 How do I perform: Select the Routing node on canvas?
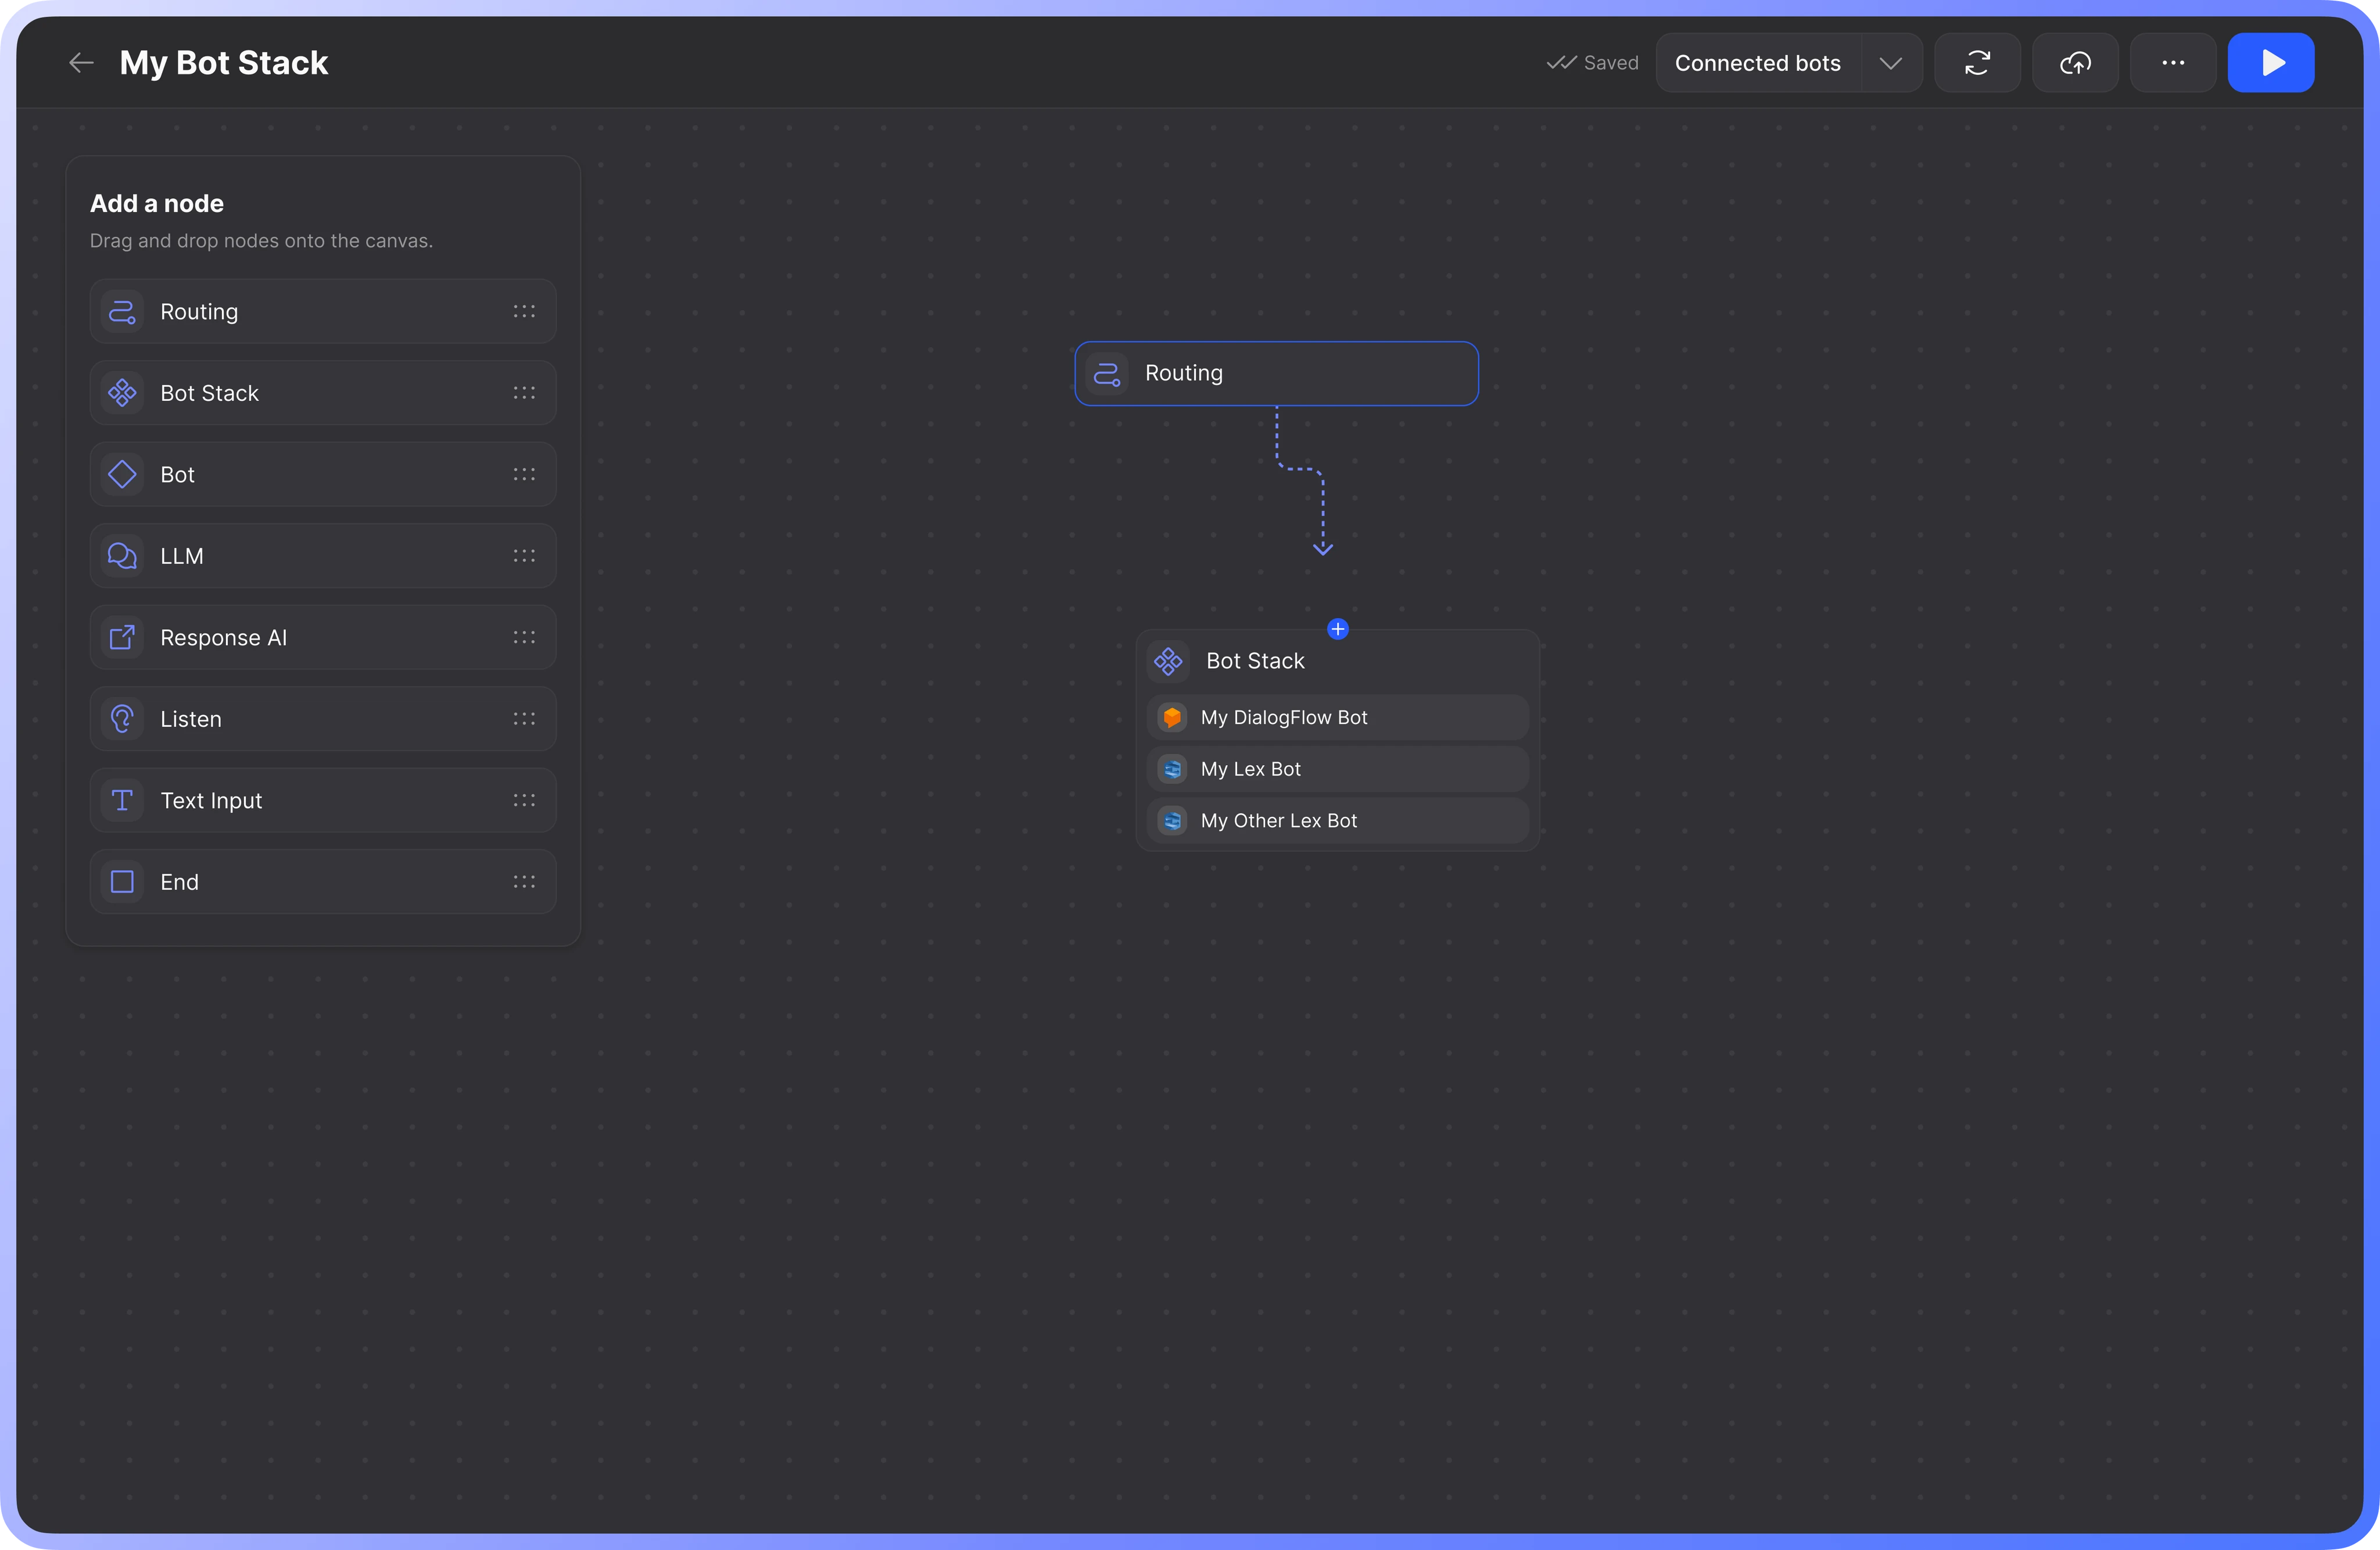point(1276,373)
